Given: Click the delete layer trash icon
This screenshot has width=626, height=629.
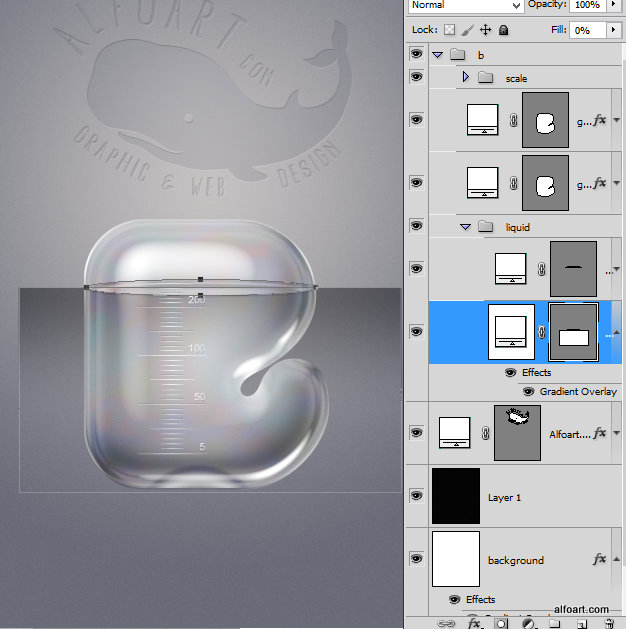Looking at the screenshot, I should 607,623.
